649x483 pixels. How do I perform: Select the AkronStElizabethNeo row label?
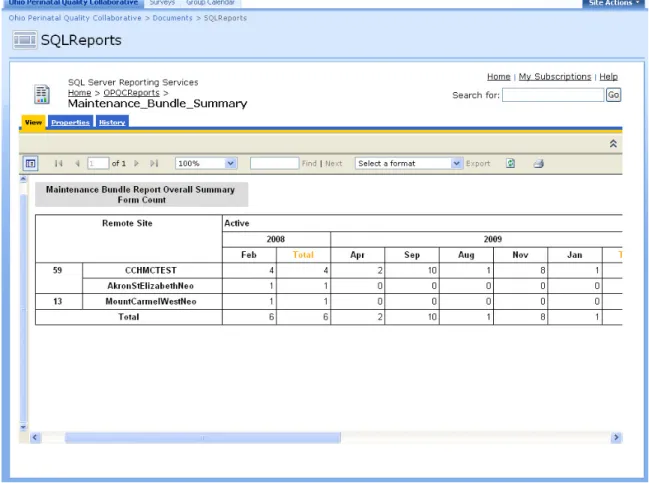[151, 286]
